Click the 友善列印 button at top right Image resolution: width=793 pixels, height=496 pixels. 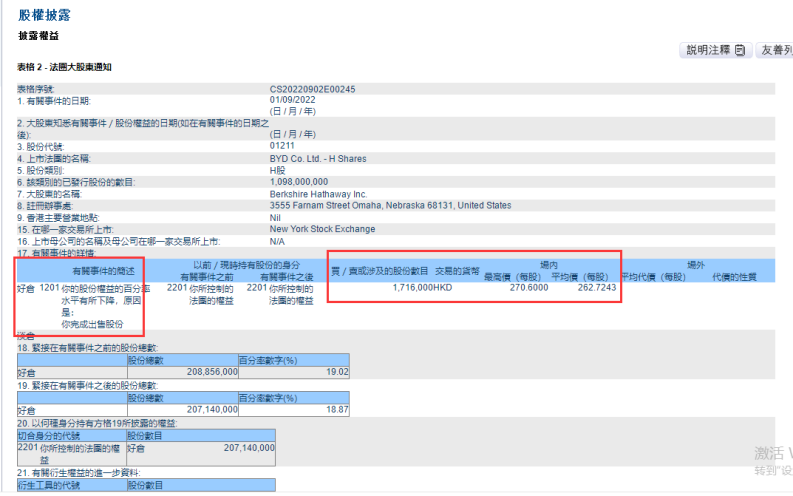tap(774, 50)
